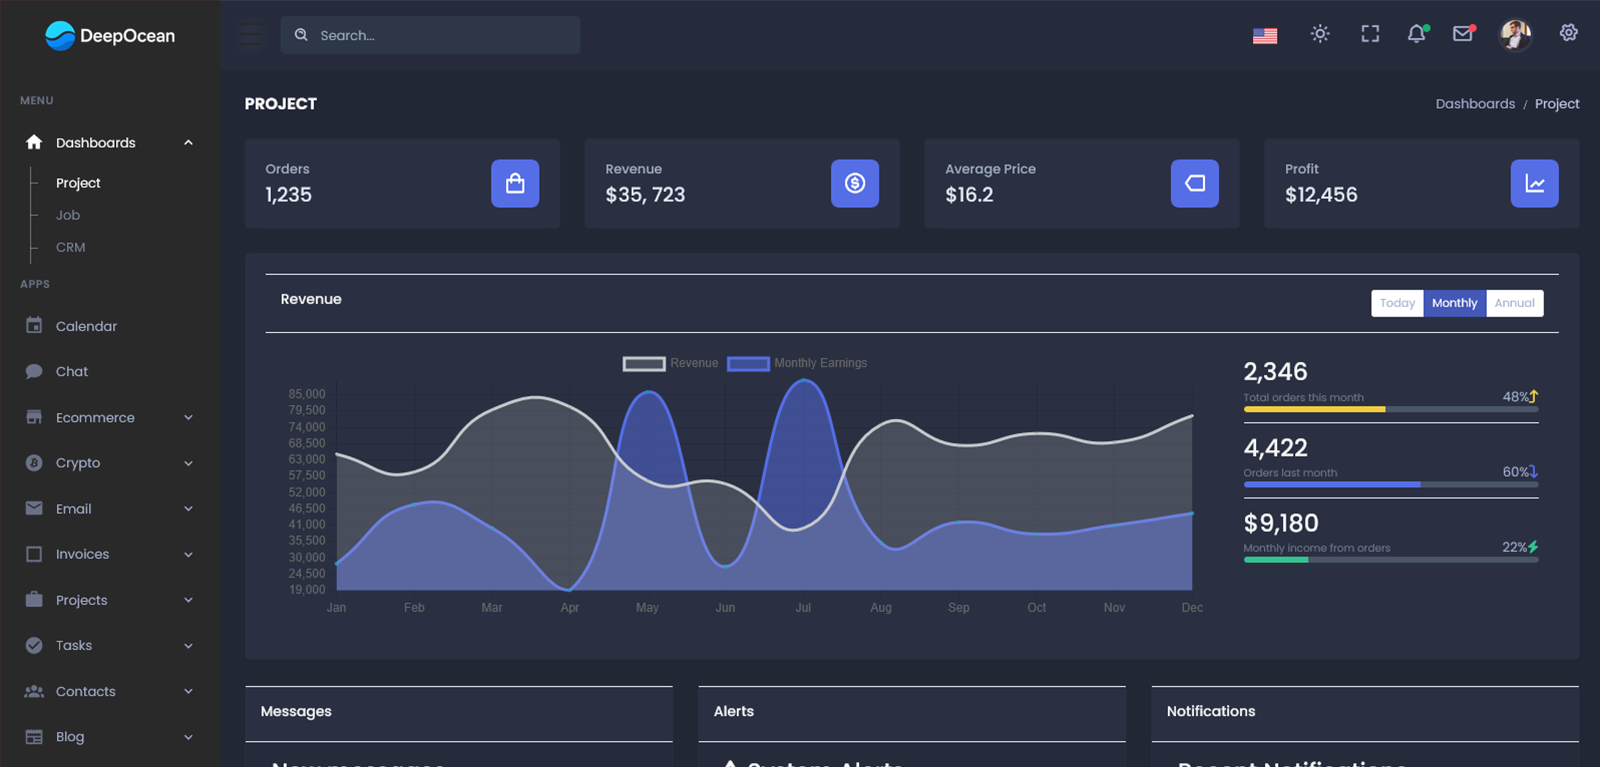Screen dimensions: 1600x767
Task: Click the Revenue dollar coin icon
Action: click(x=855, y=183)
